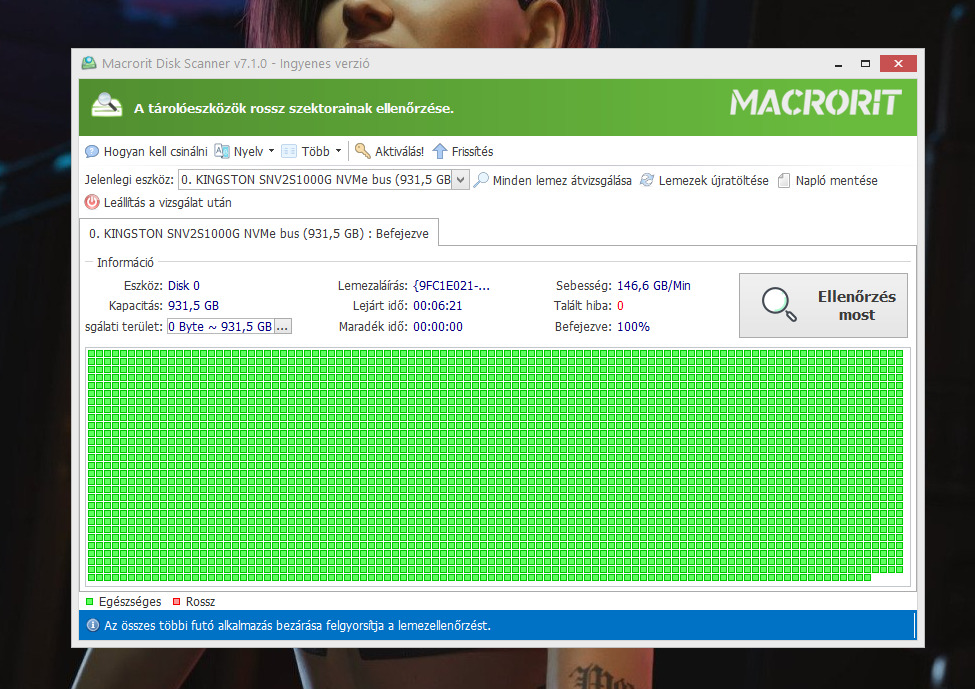Maximize the Macrorit Disk Scanner window
The width and height of the screenshot is (975, 689).
[x=865, y=63]
